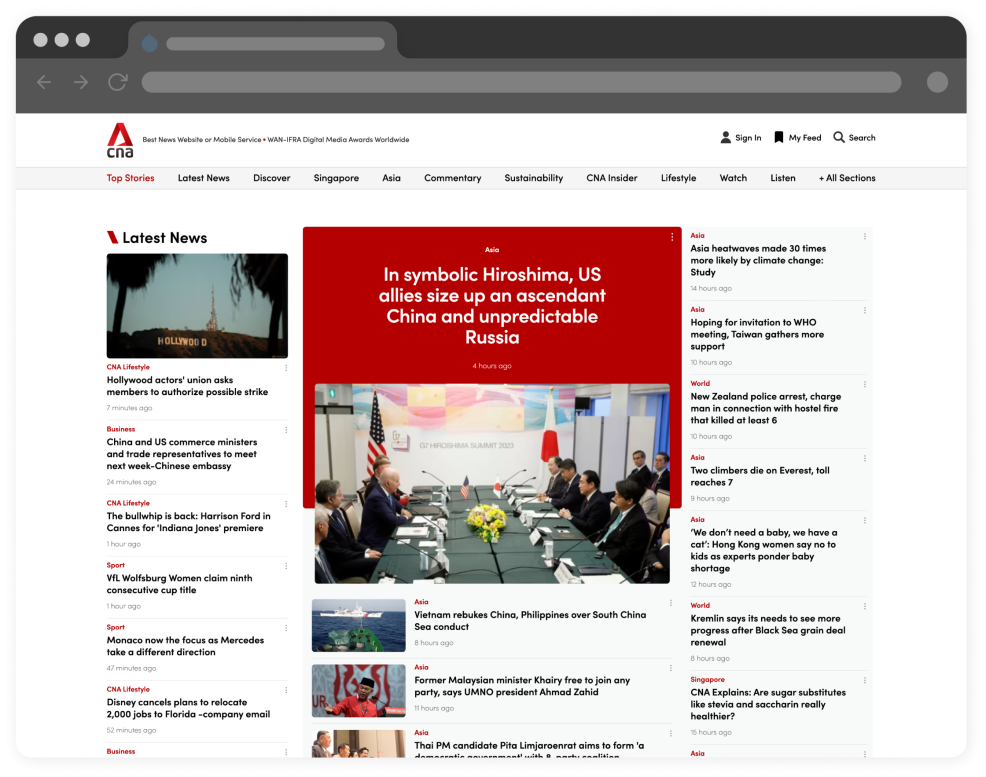Go to the CNA Insider section
This screenshot has height=777, width=986.
[611, 178]
